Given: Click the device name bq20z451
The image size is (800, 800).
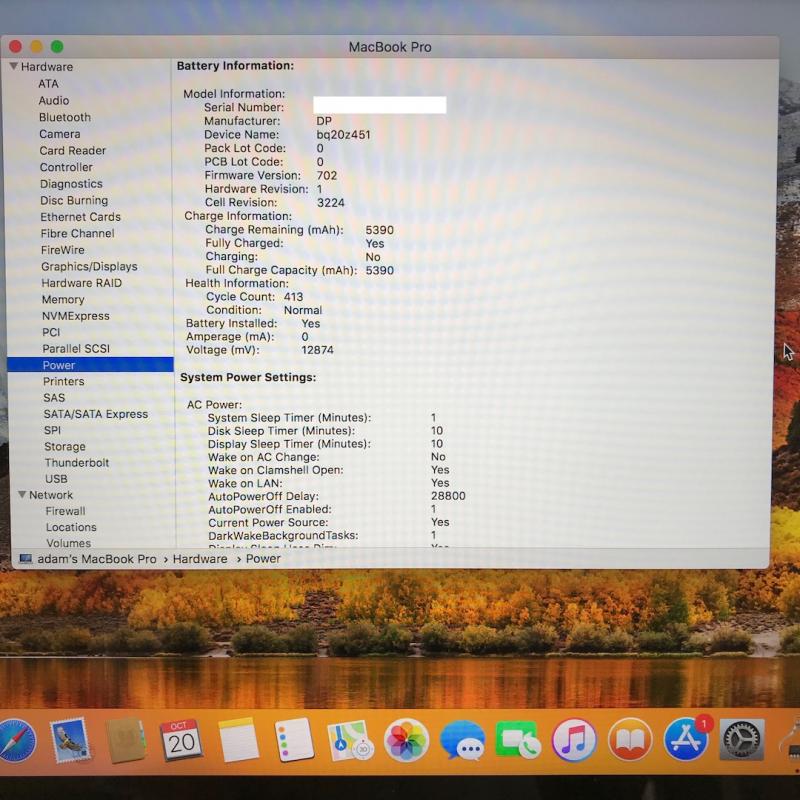Looking at the screenshot, I should tap(343, 135).
